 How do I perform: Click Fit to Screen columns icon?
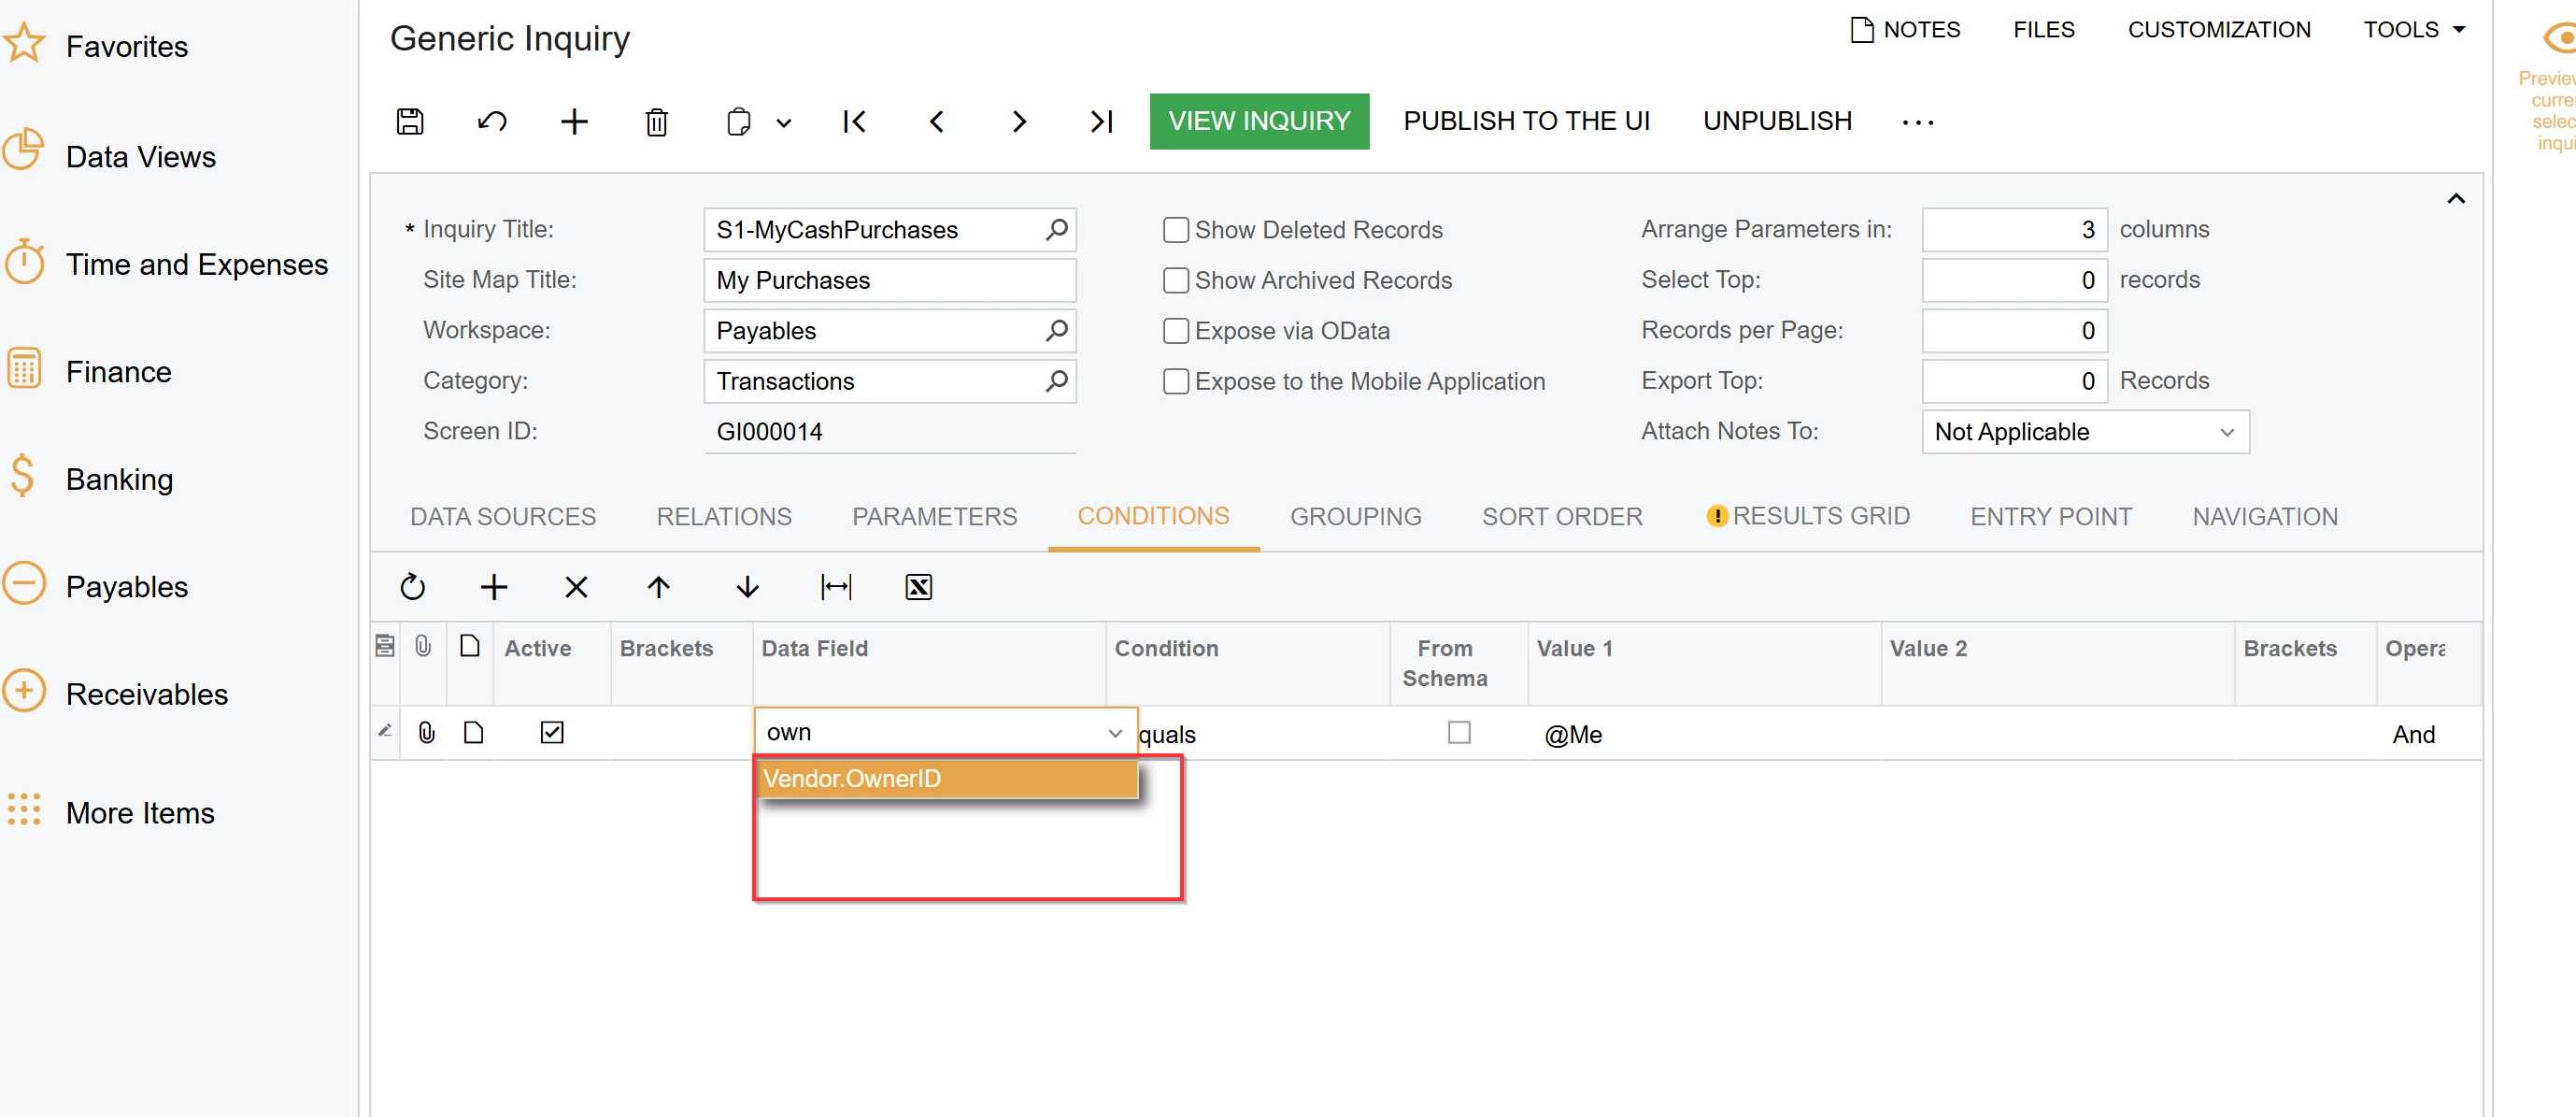click(x=835, y=587)
